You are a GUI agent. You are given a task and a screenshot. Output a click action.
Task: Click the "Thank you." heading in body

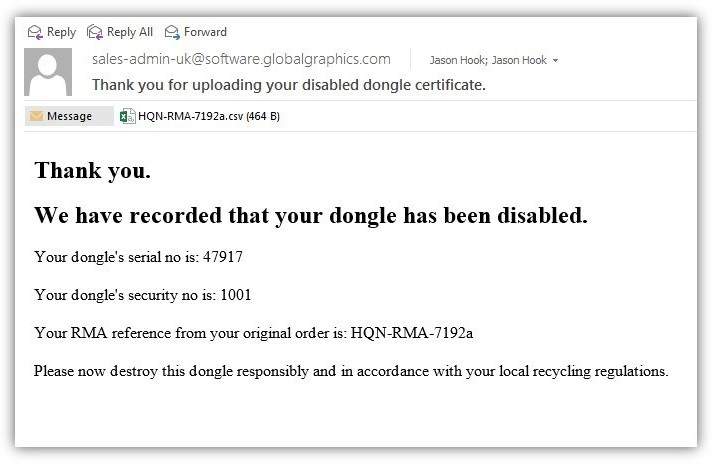(92, 170)
